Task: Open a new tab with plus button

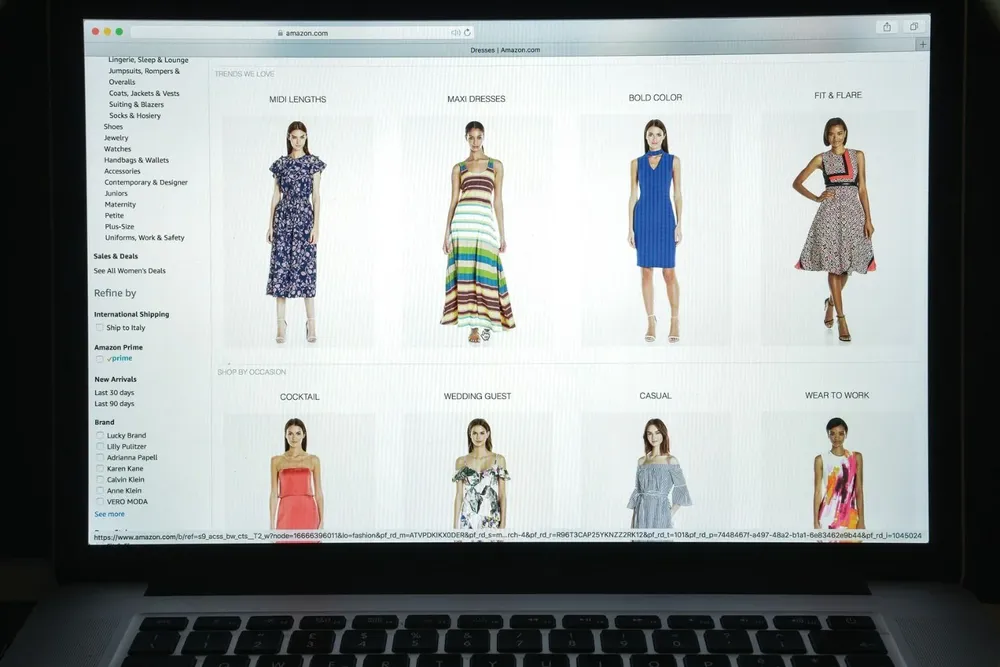Action: pyautogui.click(x=922, y=44)
